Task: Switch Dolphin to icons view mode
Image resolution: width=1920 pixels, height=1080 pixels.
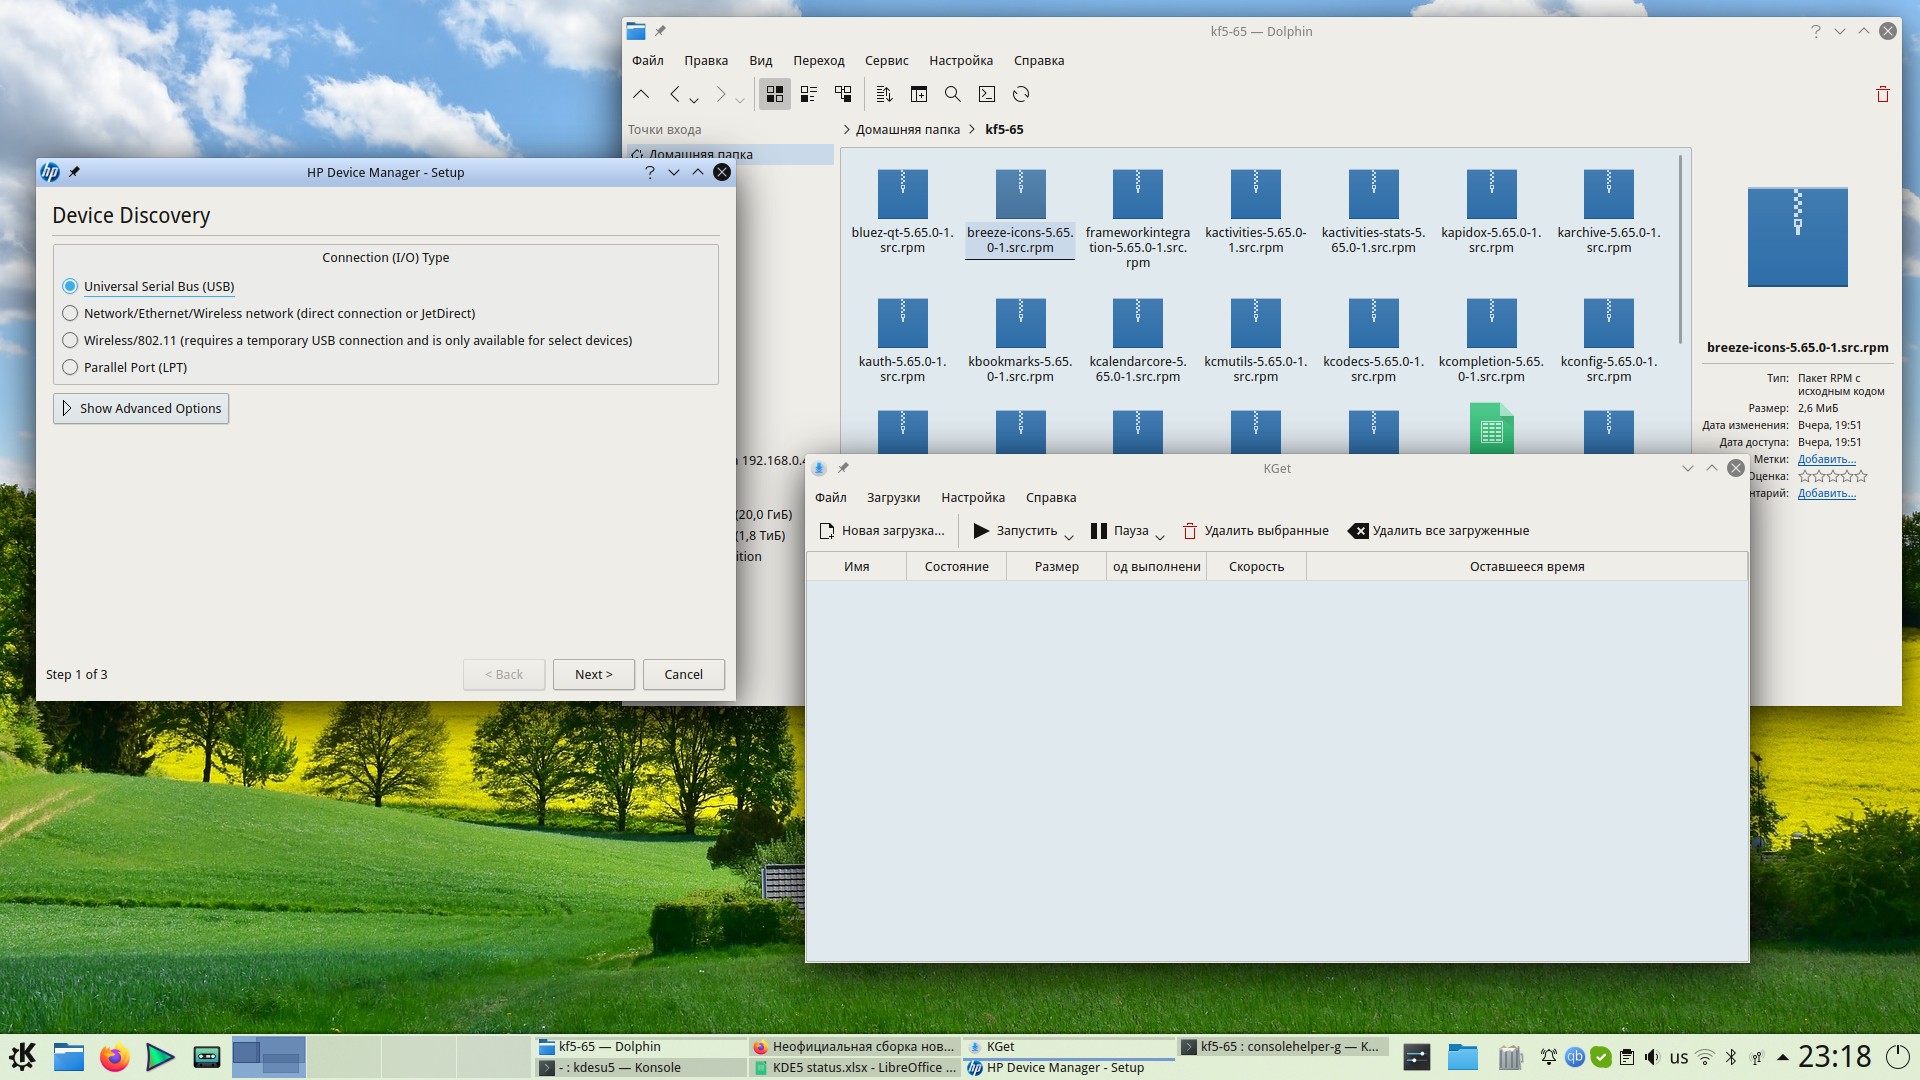Action: tap(774, 94)
